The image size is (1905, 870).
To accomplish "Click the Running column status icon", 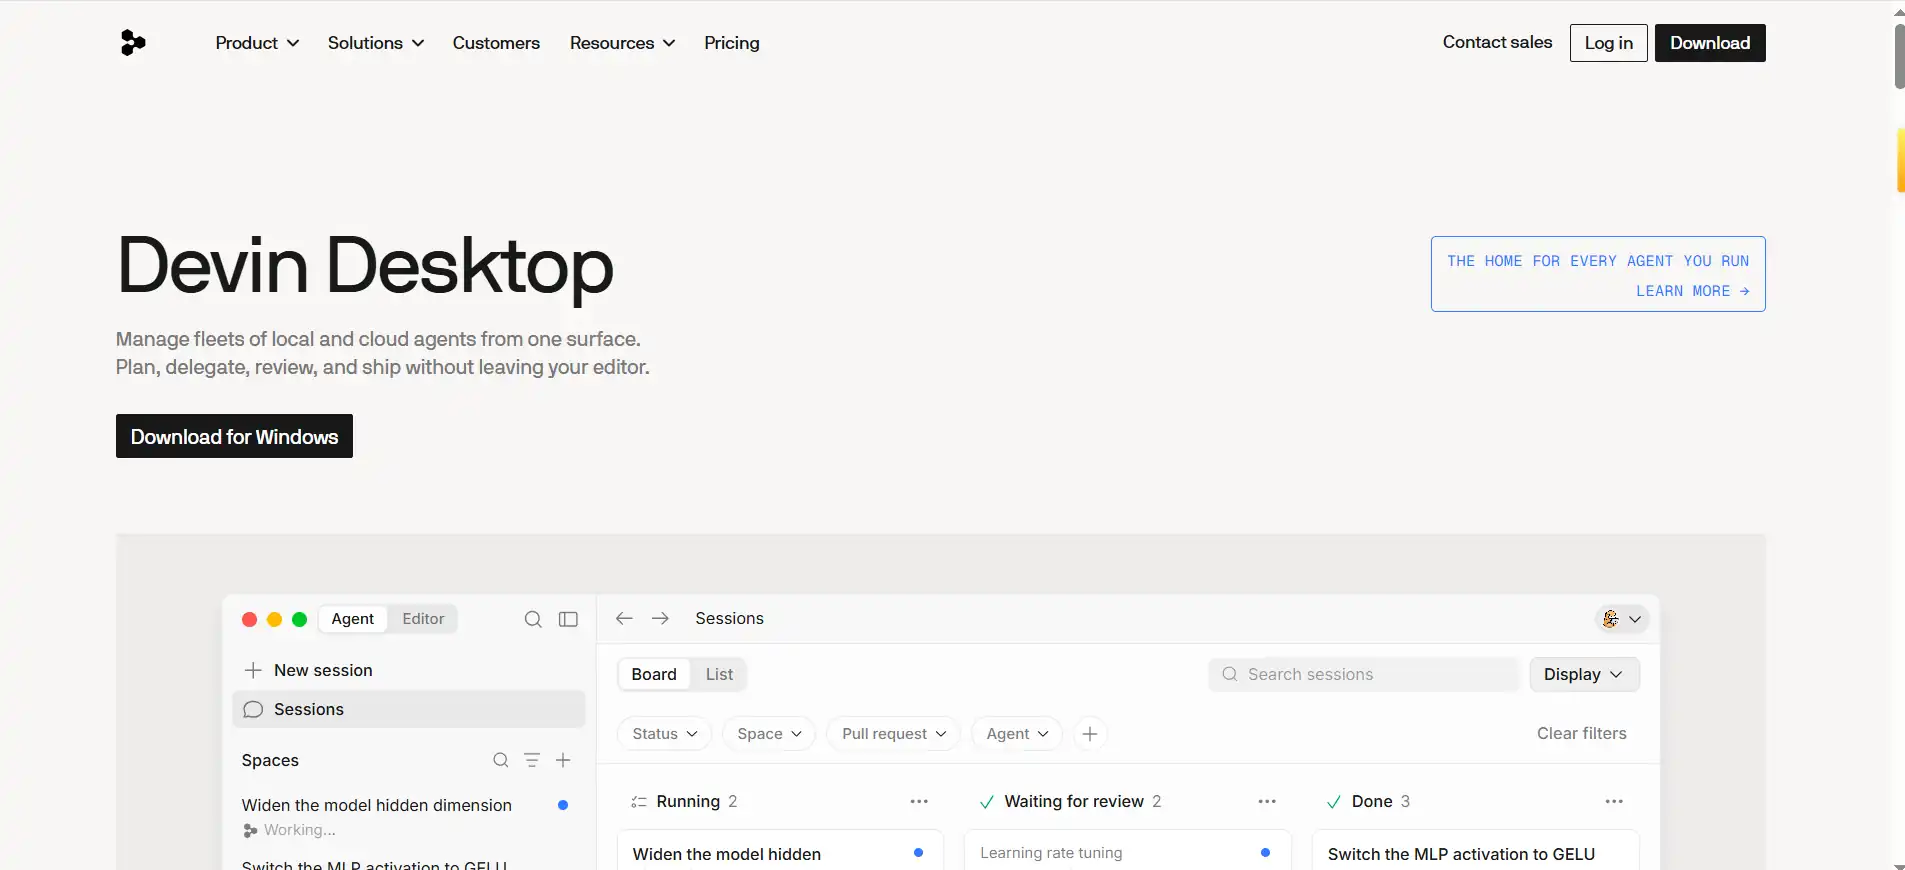I will coord(639,802).
